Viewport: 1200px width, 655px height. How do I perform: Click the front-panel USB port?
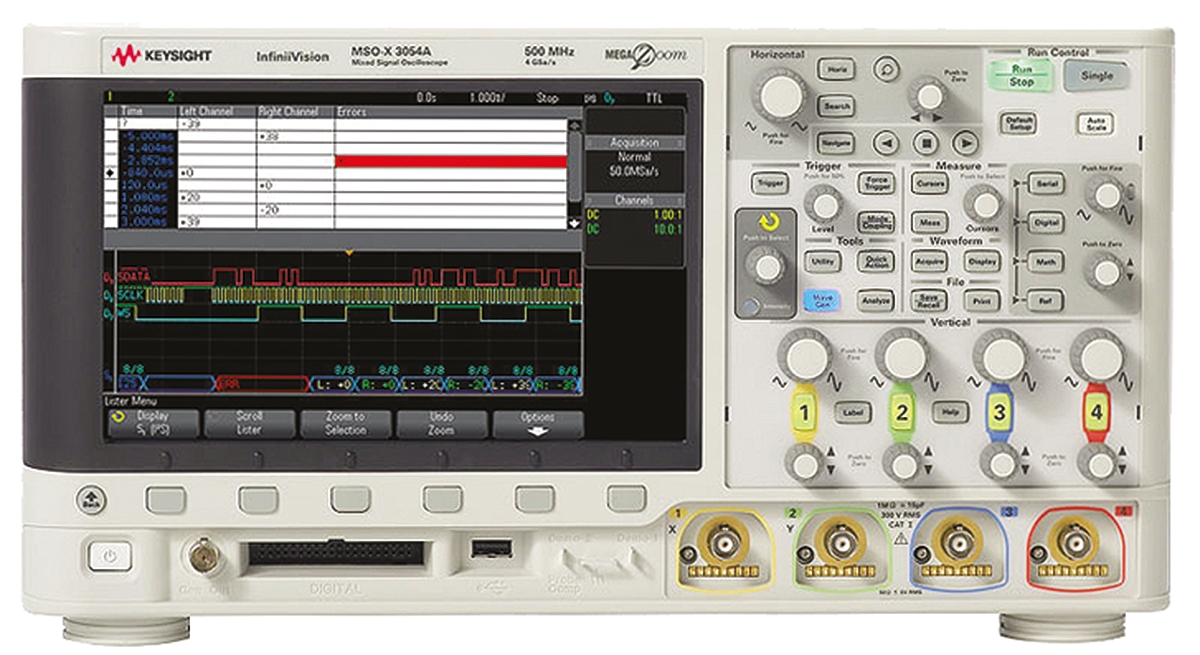pos(493,549)
